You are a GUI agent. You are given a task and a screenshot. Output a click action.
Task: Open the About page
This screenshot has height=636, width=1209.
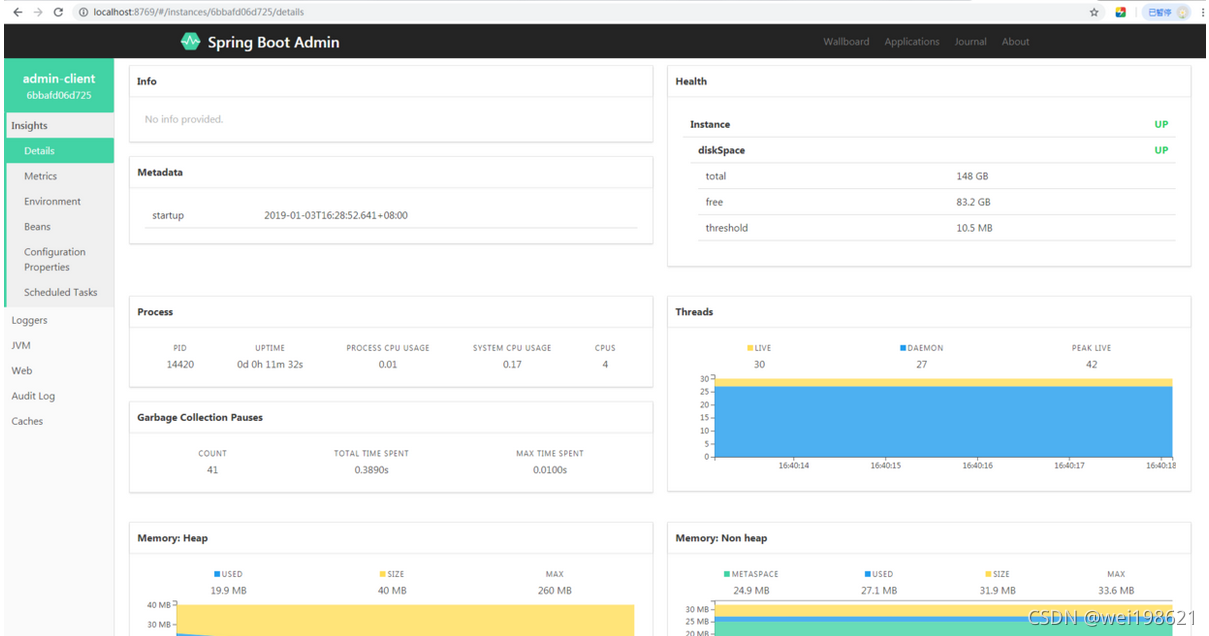[x=1016, y=42]
